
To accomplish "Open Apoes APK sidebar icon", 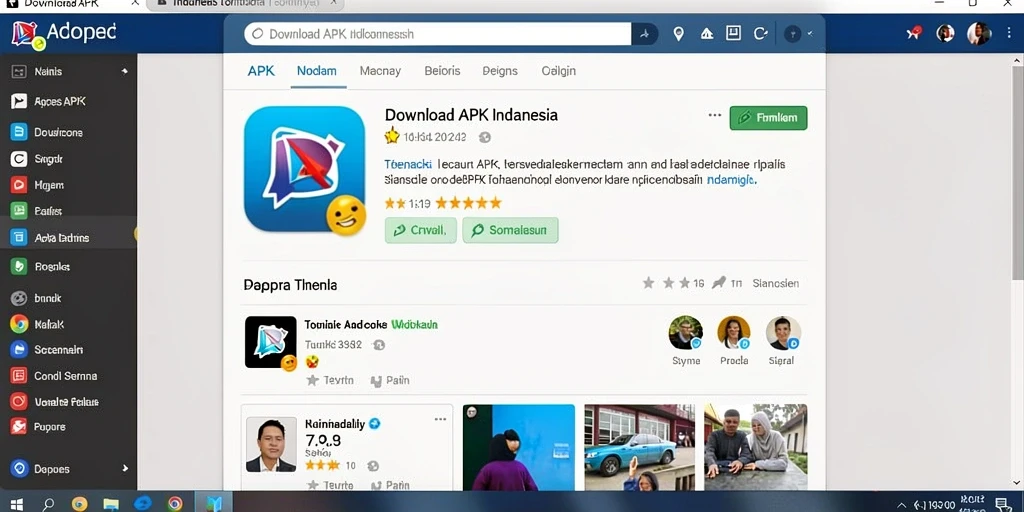I will tap(19, 101).
